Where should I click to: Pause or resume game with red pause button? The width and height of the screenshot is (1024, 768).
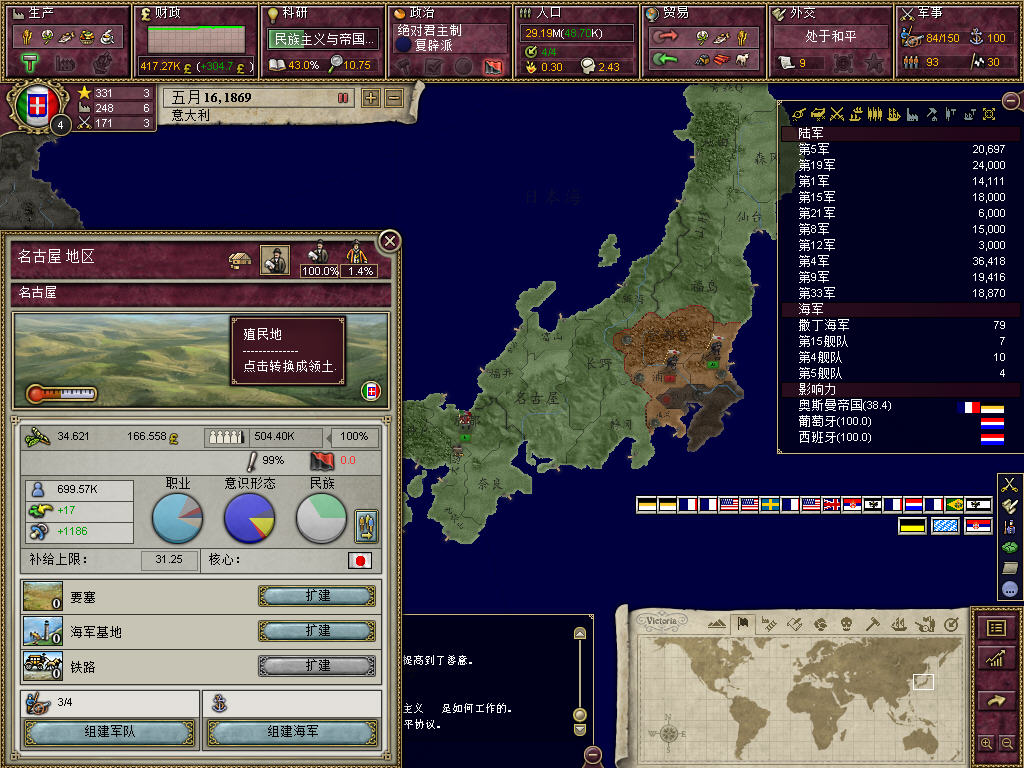[343, 98]
